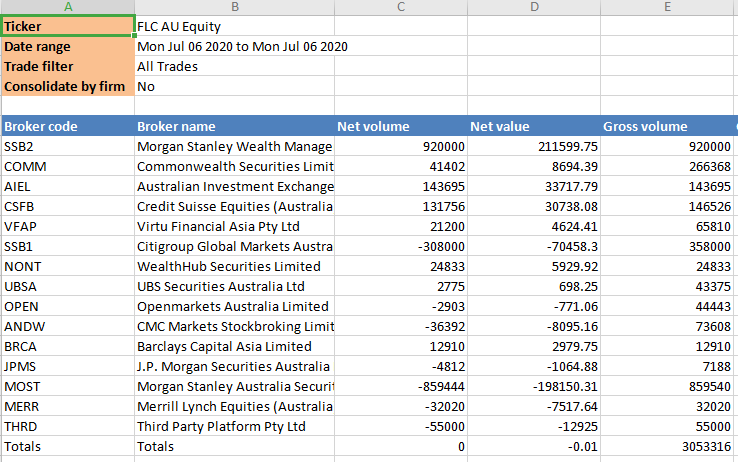
Task: Select Third Party Platform Pty Ltd cell
Action: 235,426
